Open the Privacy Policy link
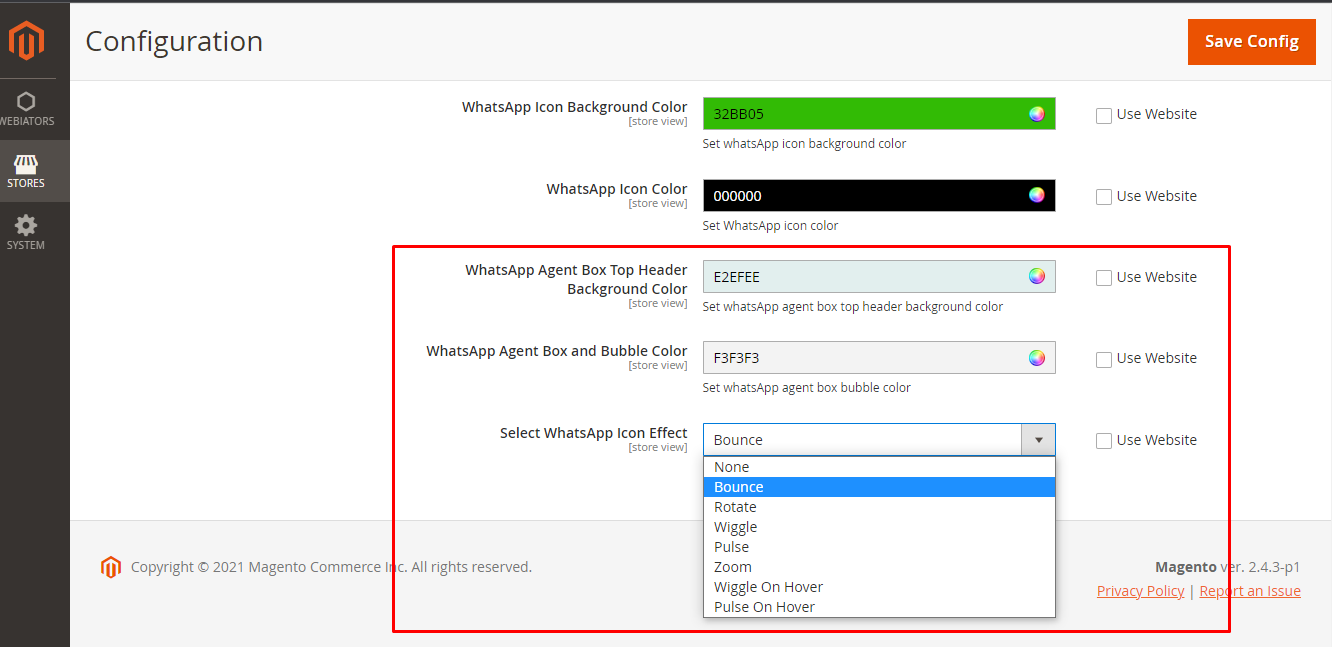Viewport: 1332px width, 647px height. click(x=1140, y=591)
